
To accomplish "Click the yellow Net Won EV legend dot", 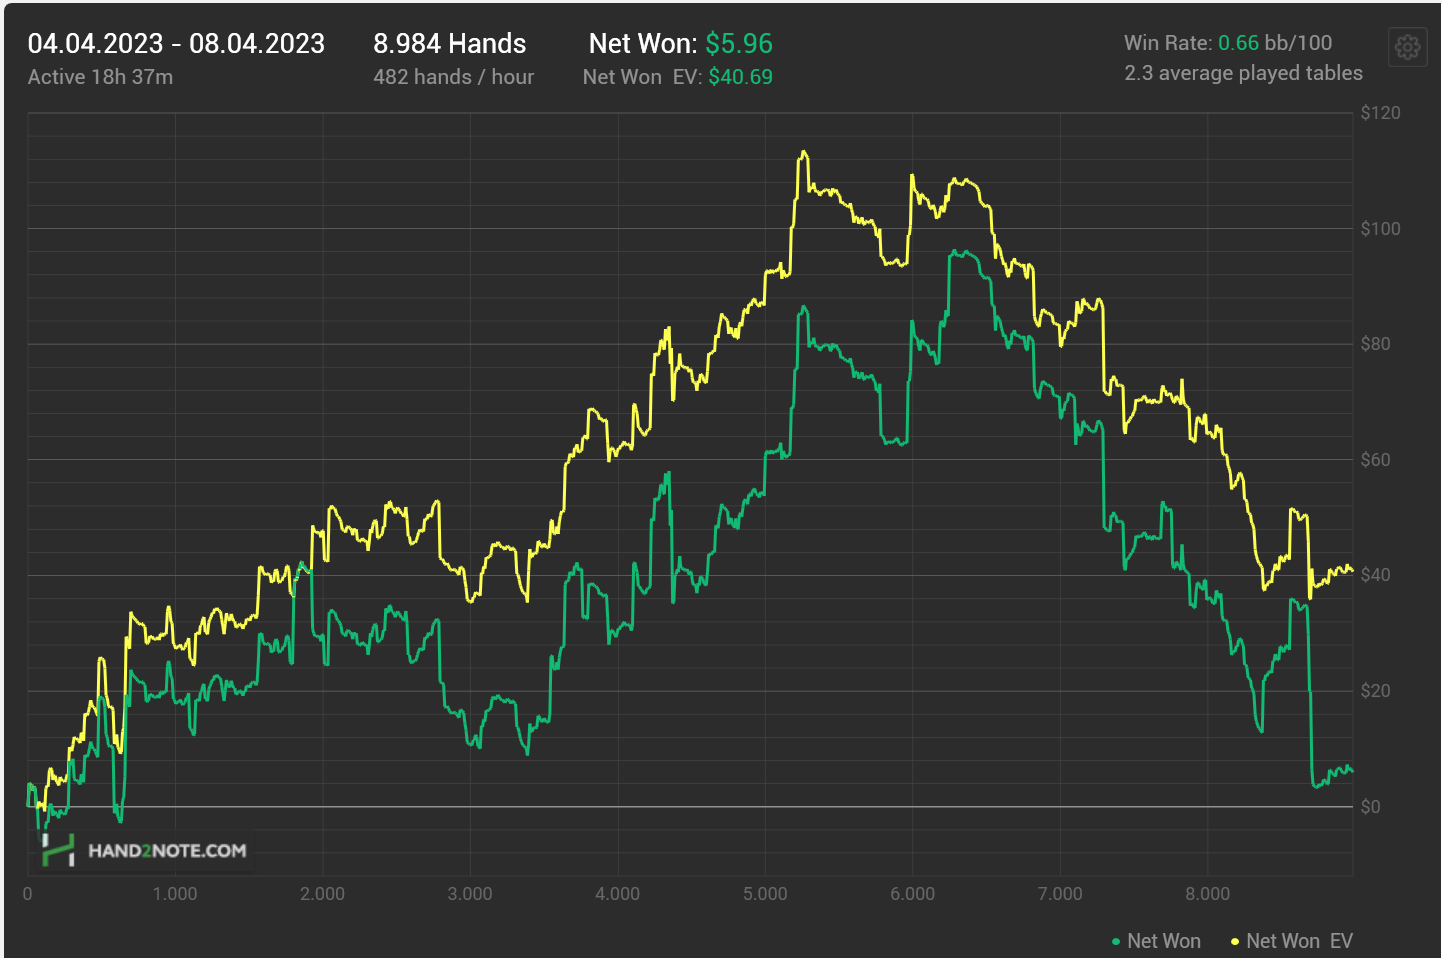I will [1235, 942].
